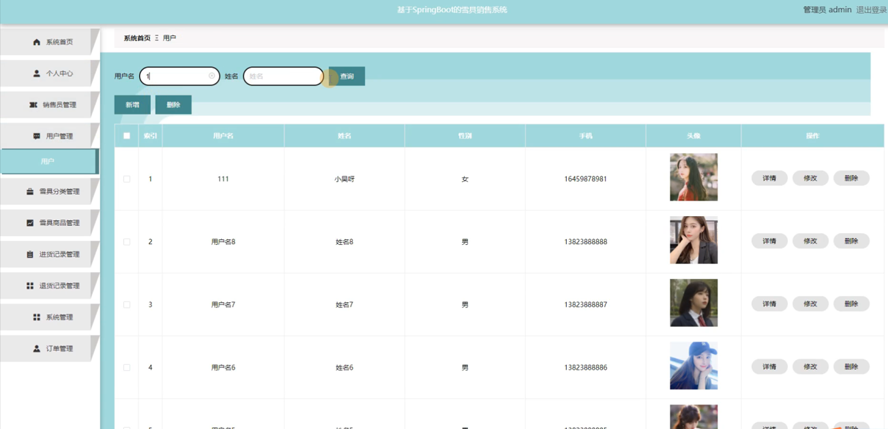Open the avatar thumbnail of user 111
The image size is (888, 429).
[x=694, y=177]
